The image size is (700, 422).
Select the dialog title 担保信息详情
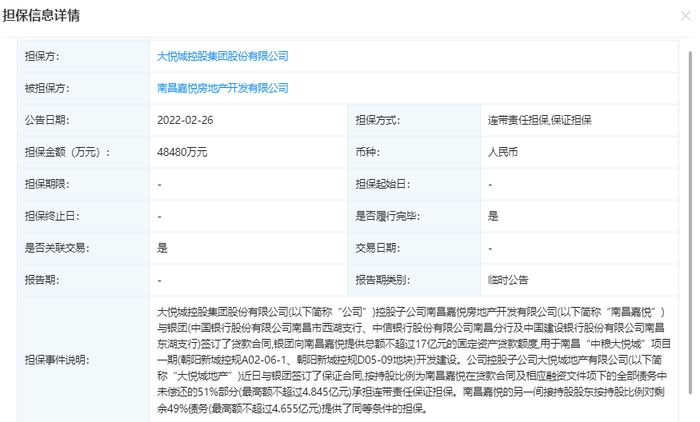[x=41, y=16]
